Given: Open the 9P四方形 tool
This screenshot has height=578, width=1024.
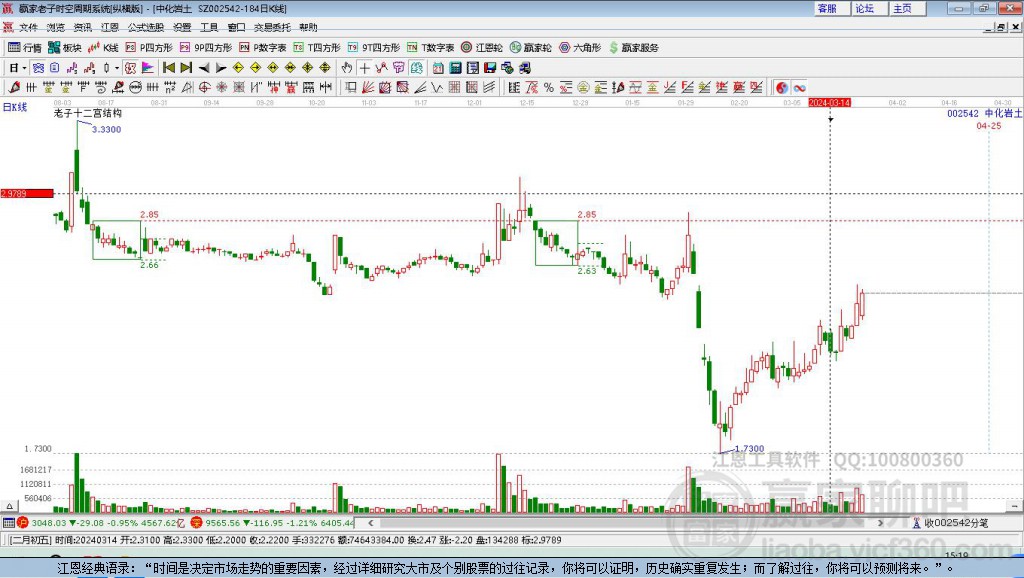Looking at the screenshot, I should point(206,48).
